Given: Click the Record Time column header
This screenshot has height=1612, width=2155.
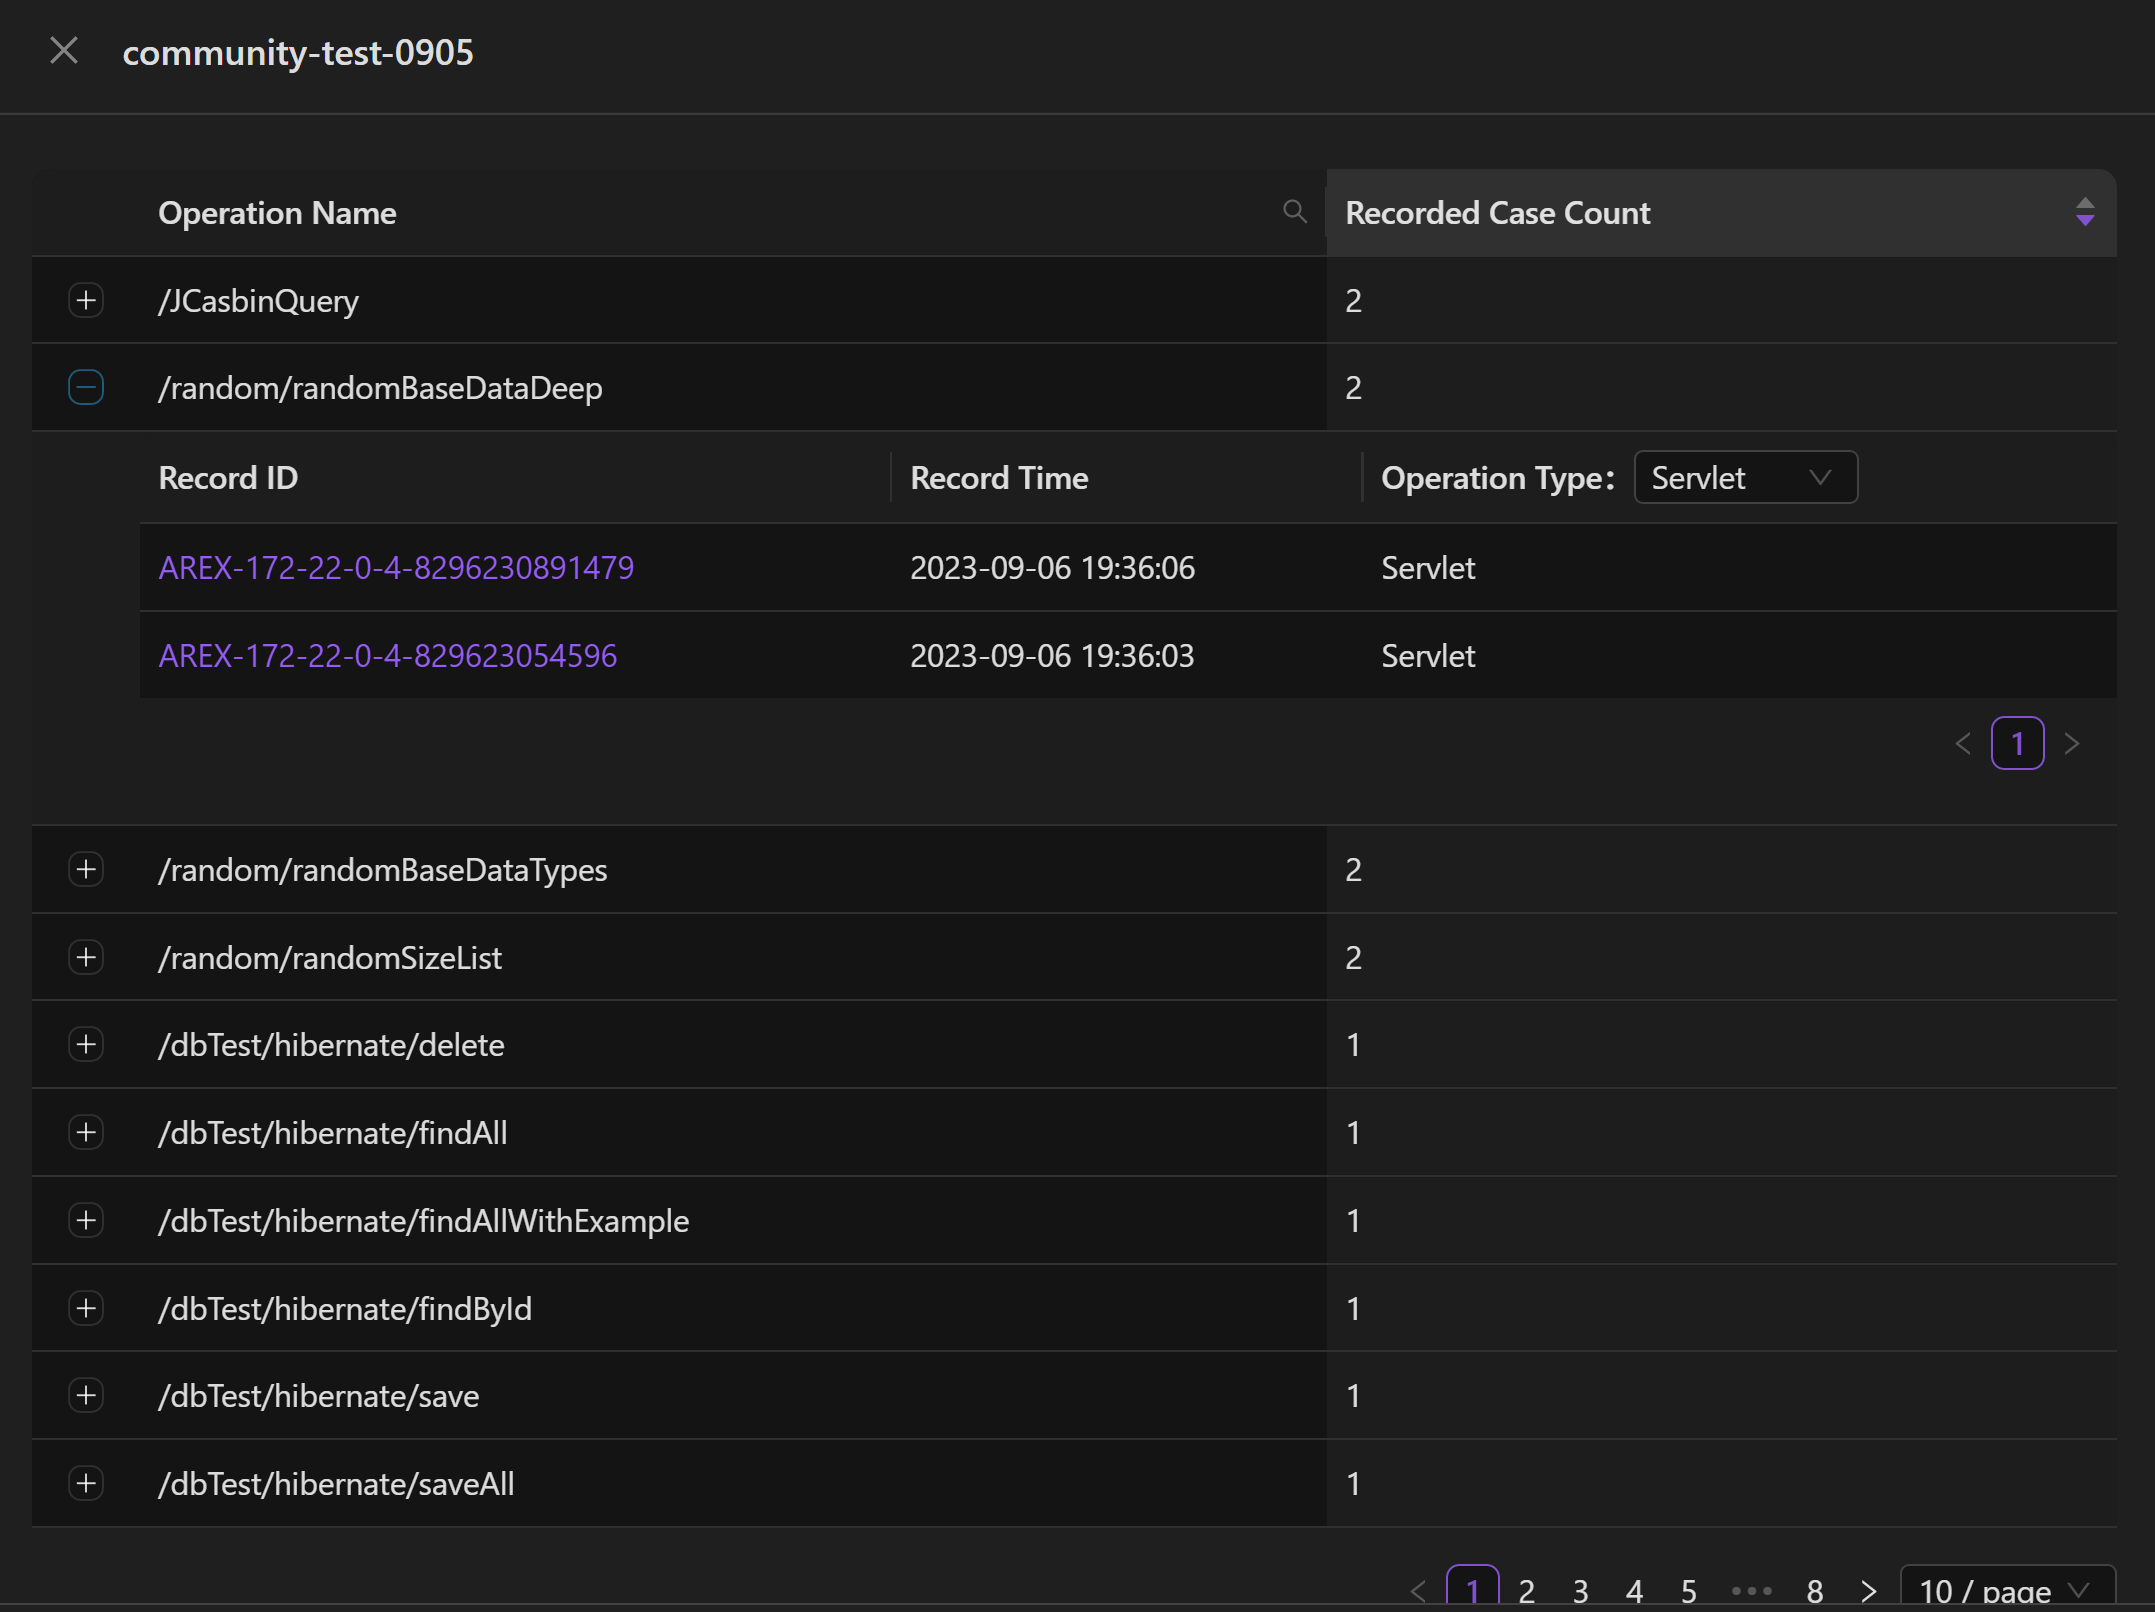Looking at the screenshot, I should [x=998, y=478].
